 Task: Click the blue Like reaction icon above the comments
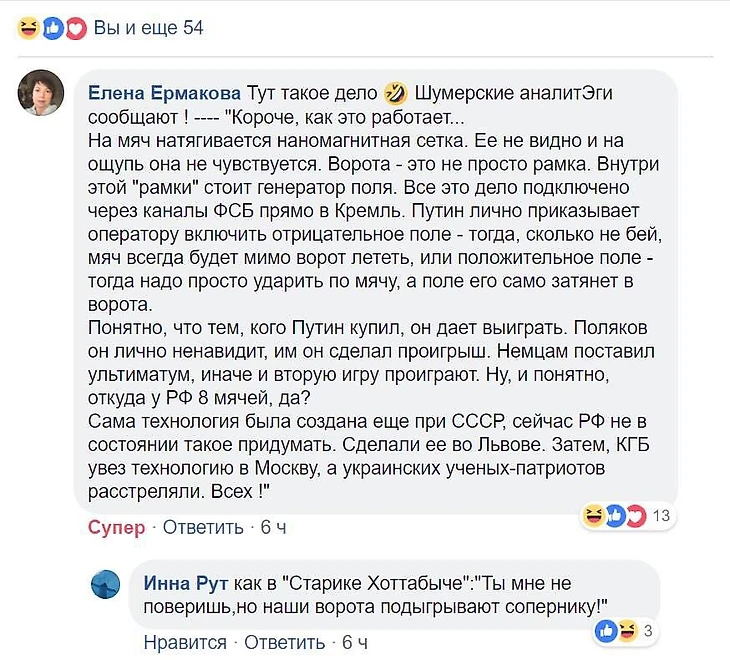[51, 28]
